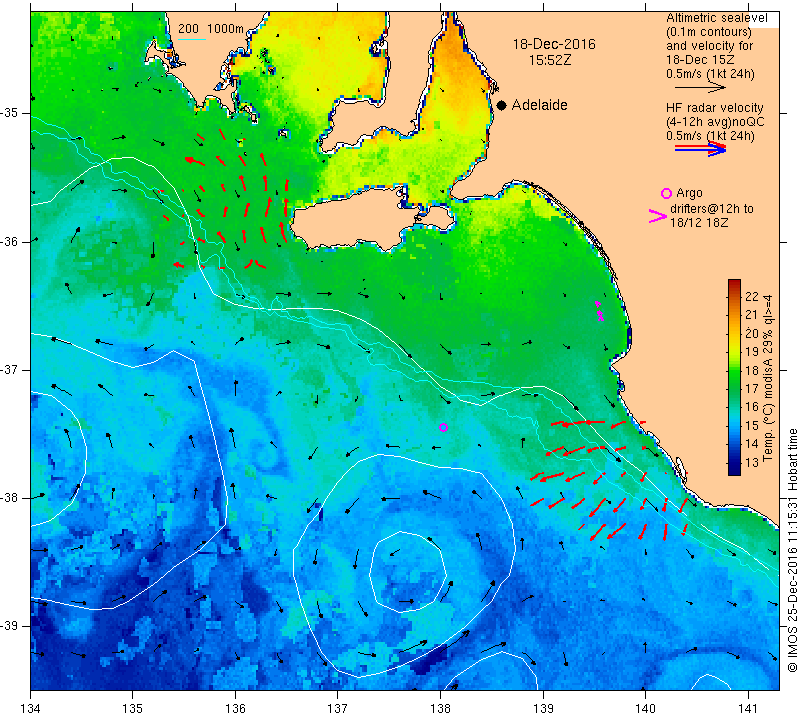Click the 13 tick on color bar

tap(752, 462)
